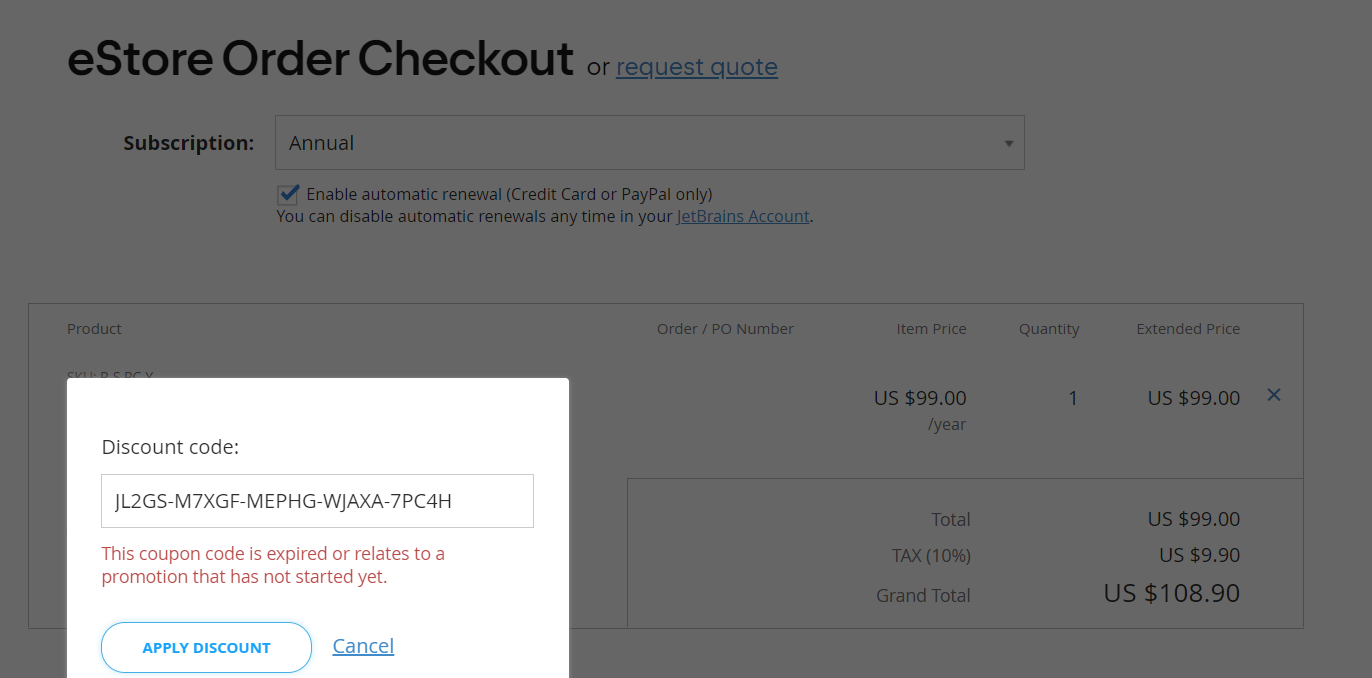Click the Enable automatic renewal label text
1372x678 pixels.
pyautogui.click(x=509, y=194)
